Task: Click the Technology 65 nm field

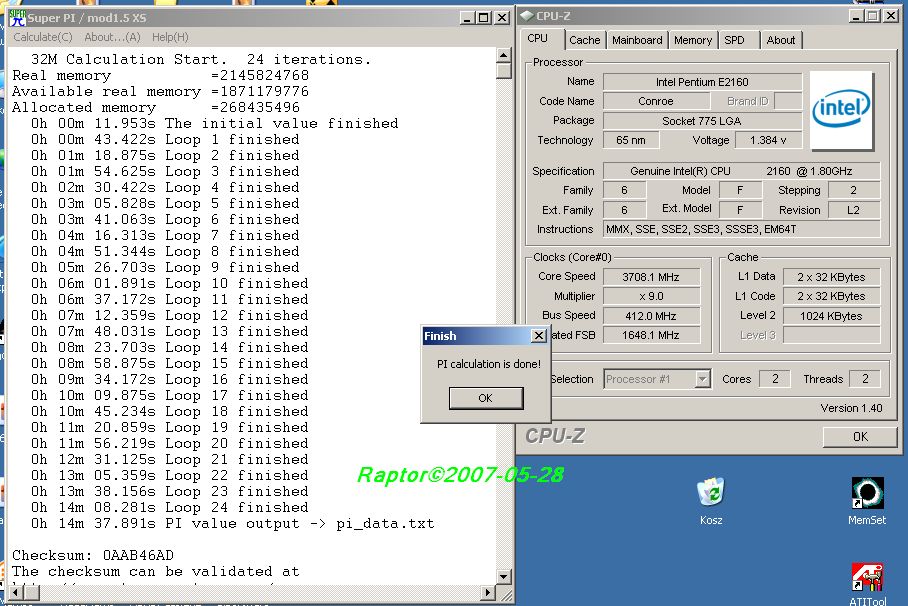Action: click(631, 140)
